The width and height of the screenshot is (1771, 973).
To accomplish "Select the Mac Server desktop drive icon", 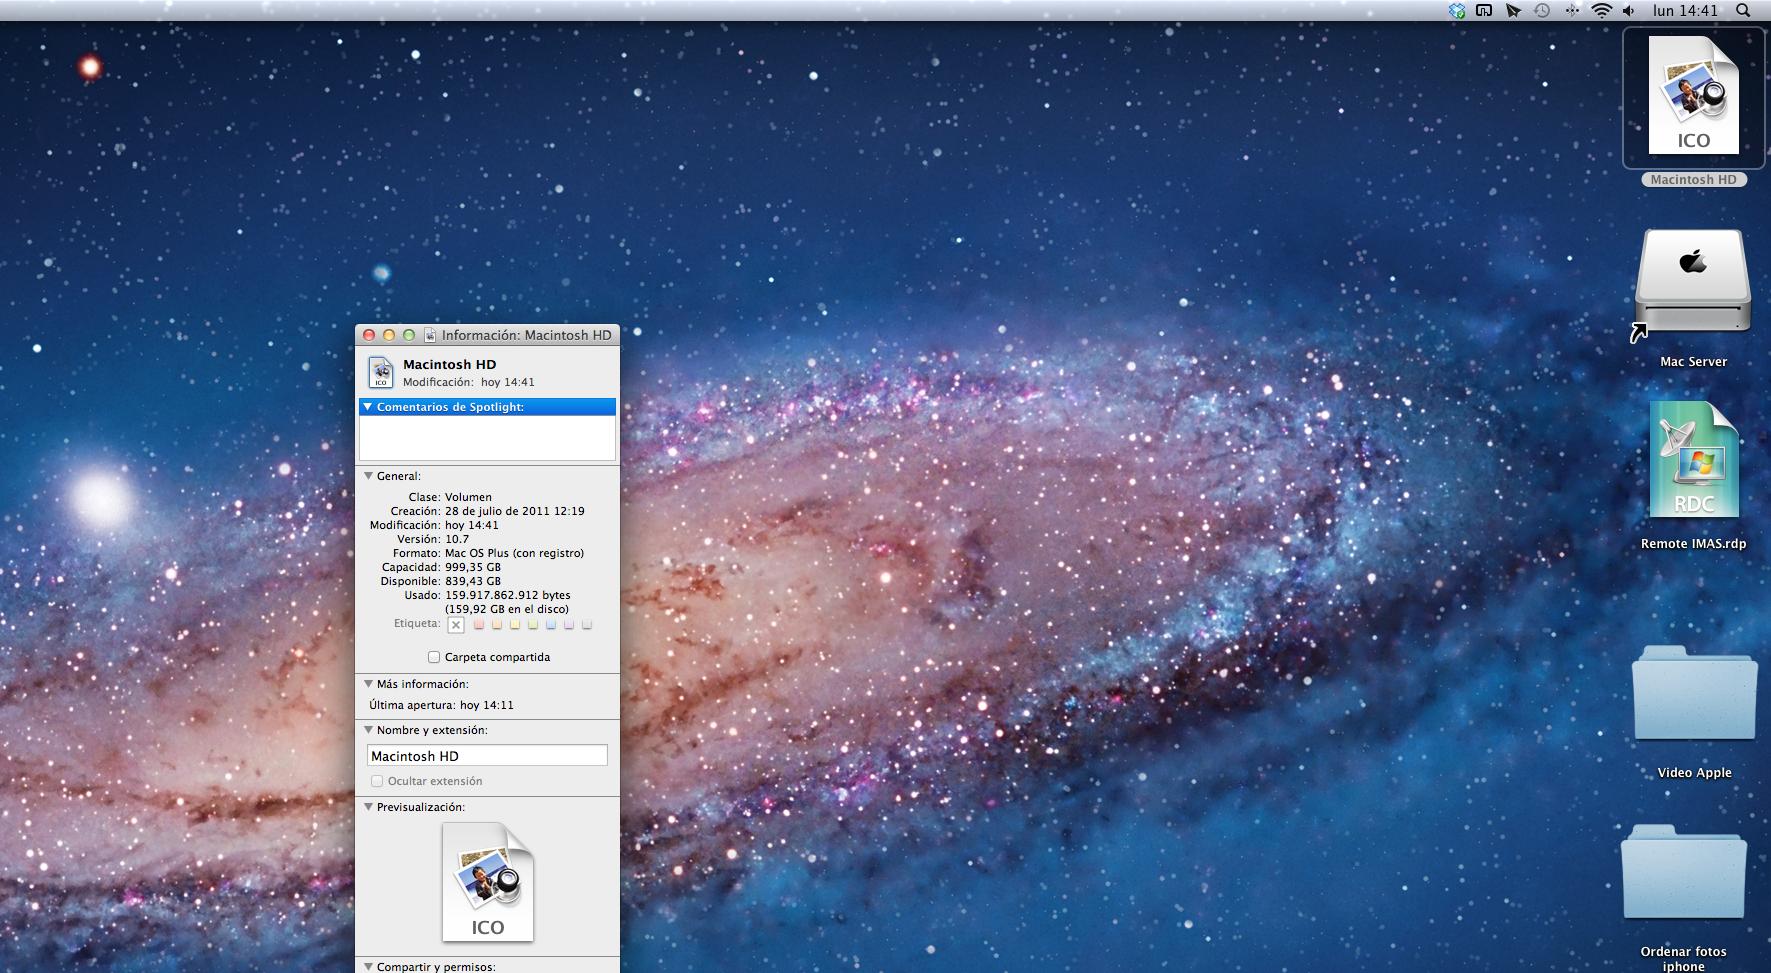I will click(1693, 283).
